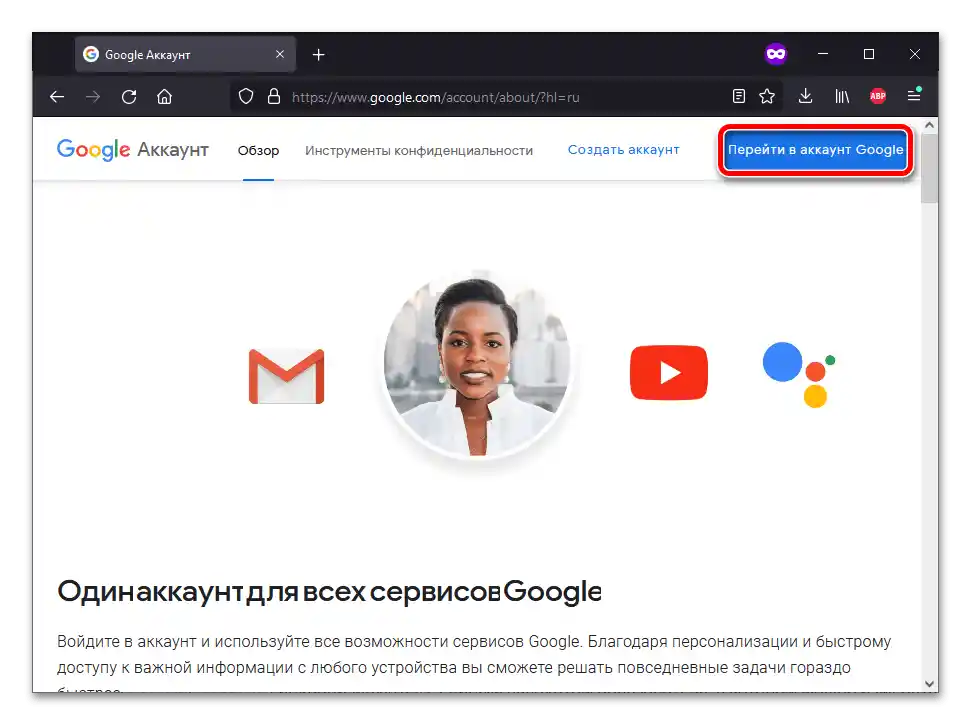Click the red YouTube play icon
Screen dimensions: 970x724
click(x=669, y=373)
